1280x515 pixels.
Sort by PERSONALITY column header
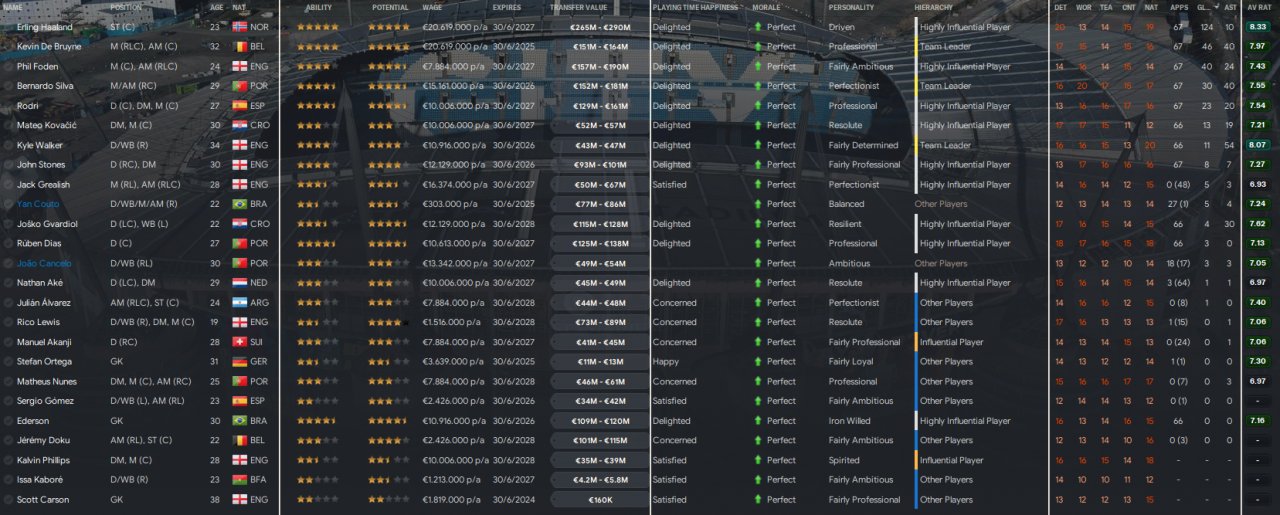coord(851,7)
